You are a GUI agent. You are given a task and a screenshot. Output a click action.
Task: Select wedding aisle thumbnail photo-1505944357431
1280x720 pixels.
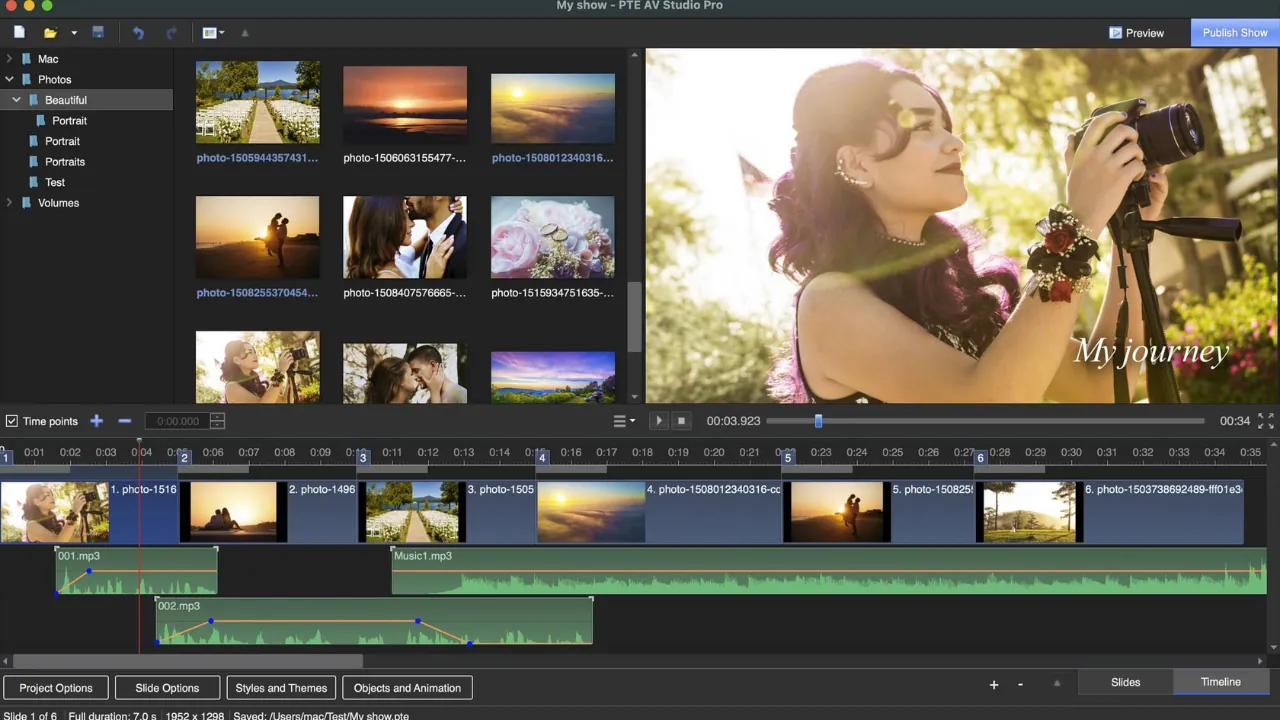(x=258, y=102)
